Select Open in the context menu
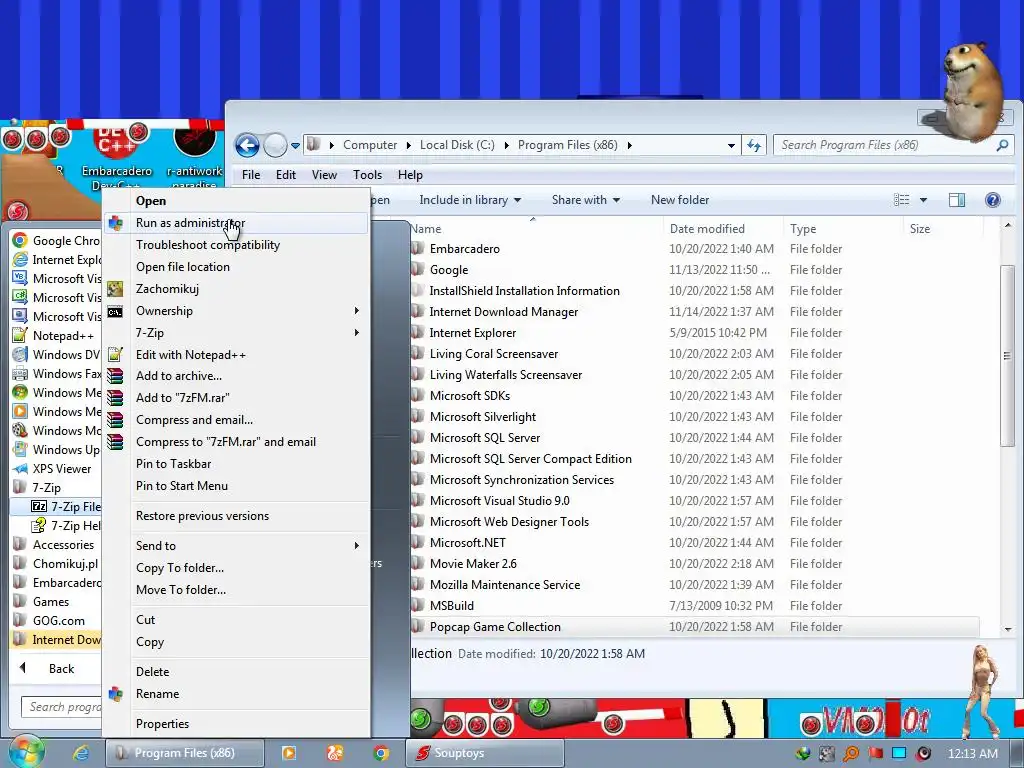The height and width of the screenshot is (768, 1024). (151, 201)
